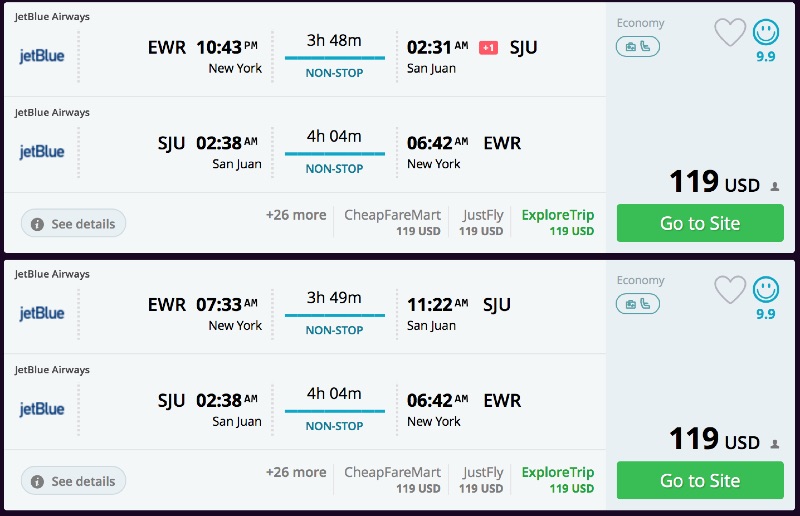Favorite the first flight with heart icon
The width and height of the screenshot is (800, 516).
(x=730, y=33)
